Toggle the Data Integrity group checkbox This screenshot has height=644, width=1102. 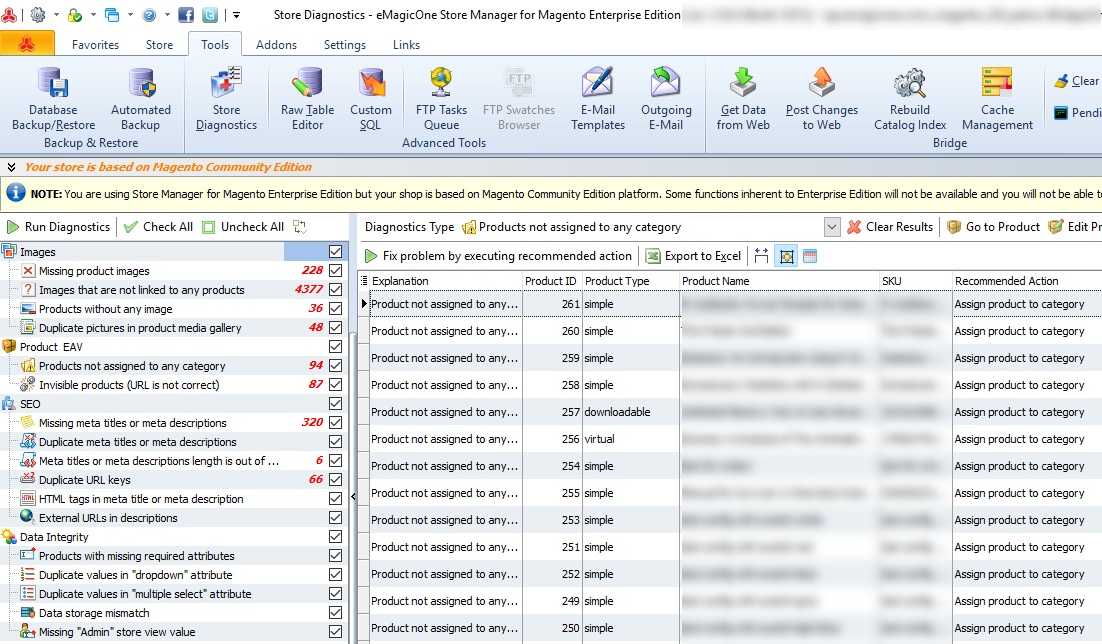(335, 536)
